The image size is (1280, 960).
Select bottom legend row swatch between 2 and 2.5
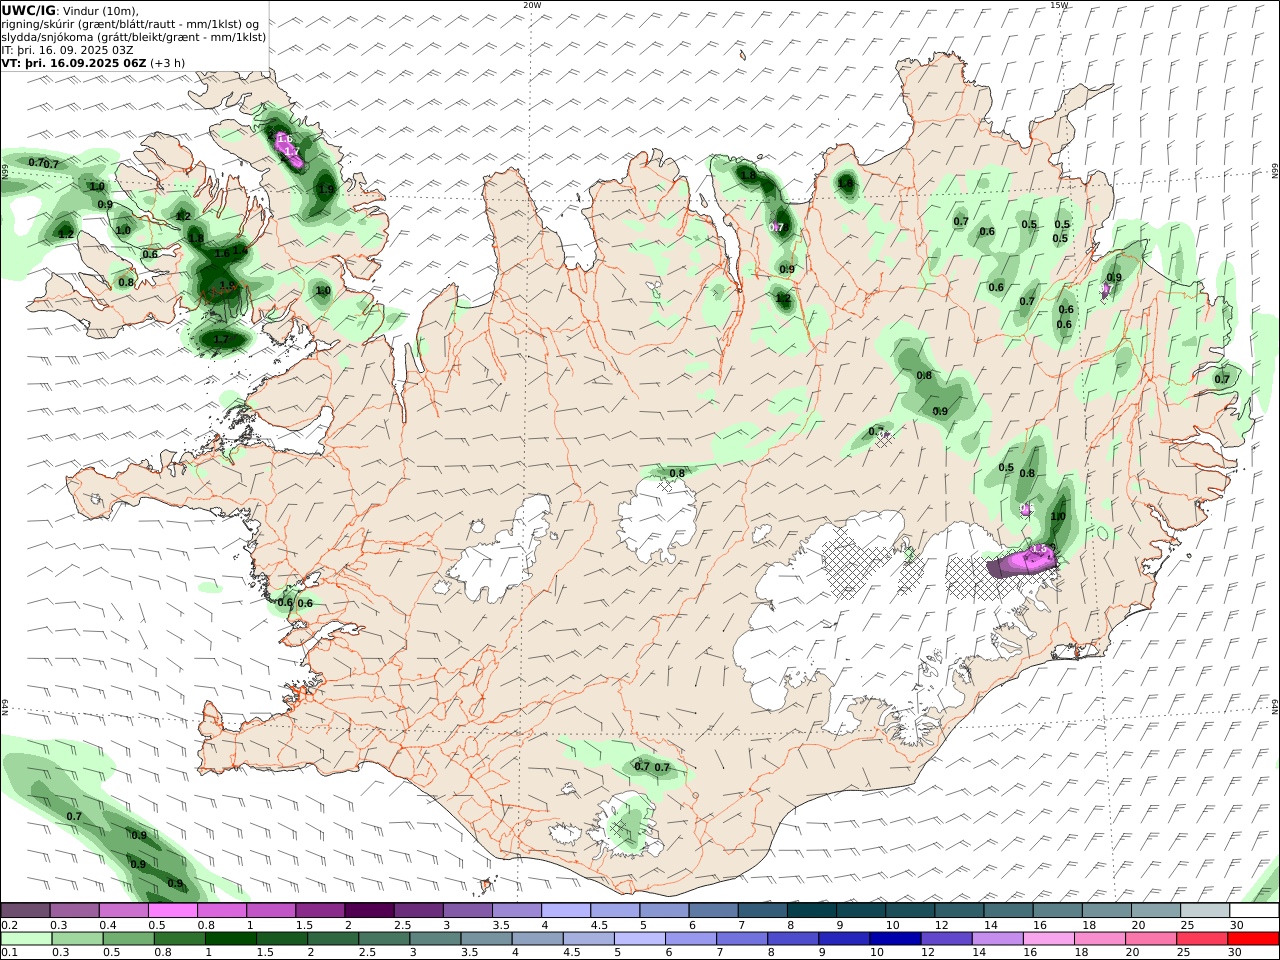(333, 939)
